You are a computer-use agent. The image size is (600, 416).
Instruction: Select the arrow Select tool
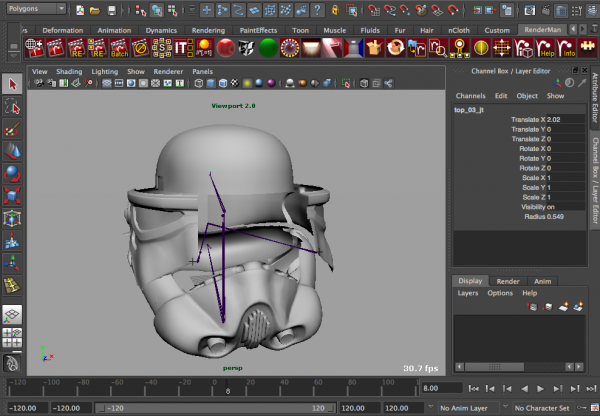tap(12, 84)
